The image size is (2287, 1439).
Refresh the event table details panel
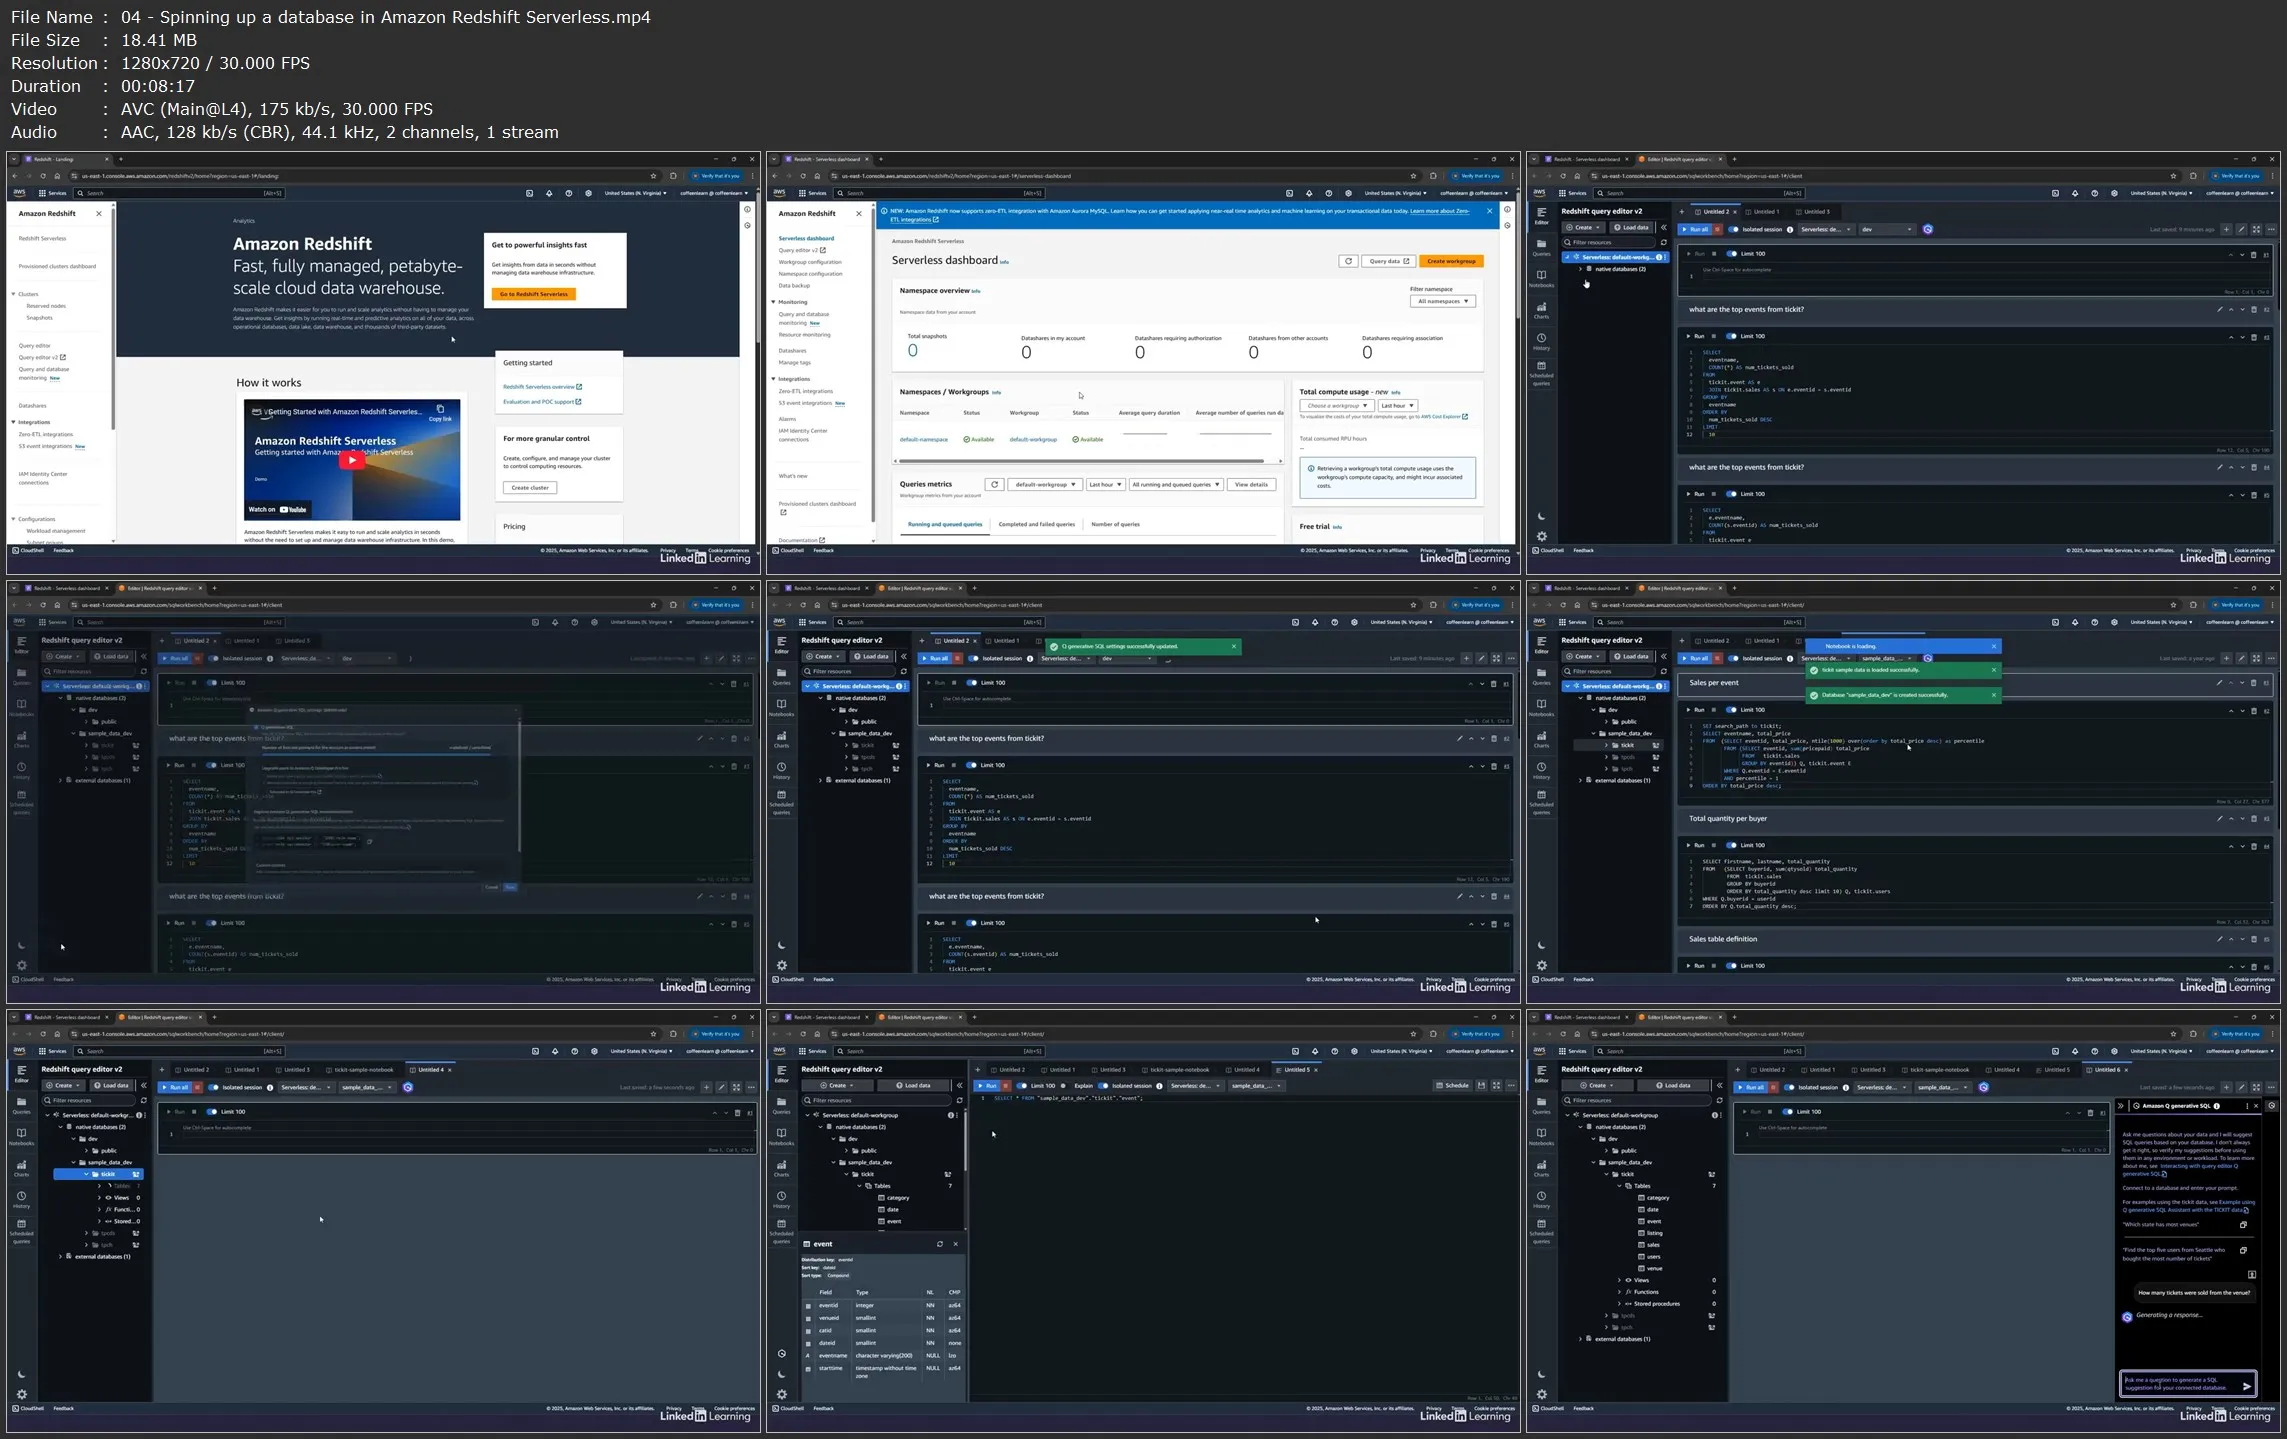[939, 1244]
